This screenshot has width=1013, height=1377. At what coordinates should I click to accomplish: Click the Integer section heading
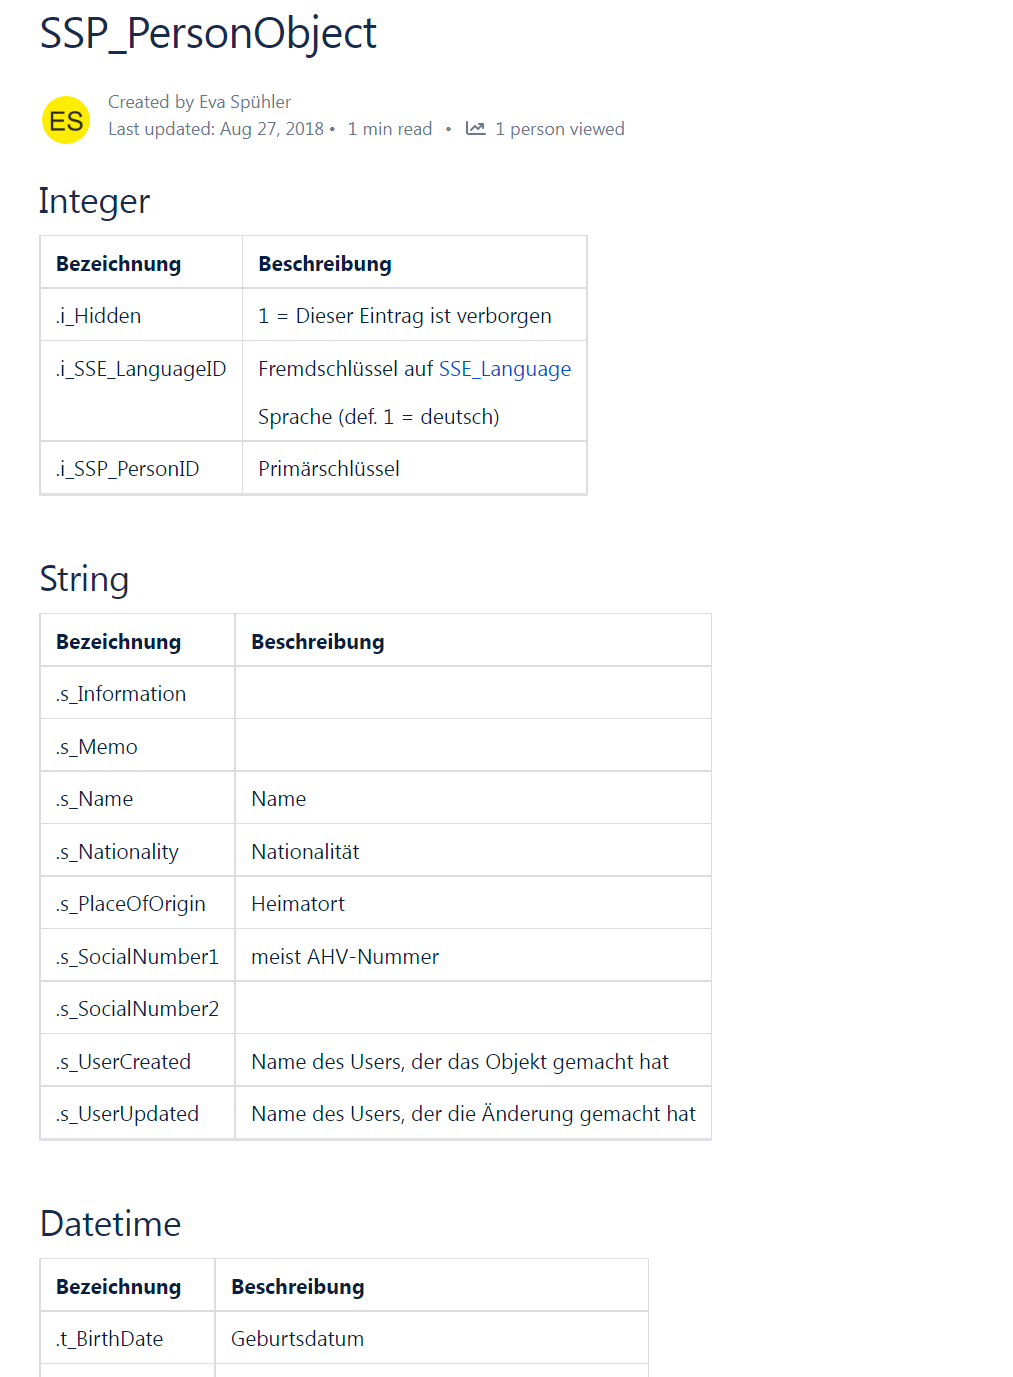[94, 201]
